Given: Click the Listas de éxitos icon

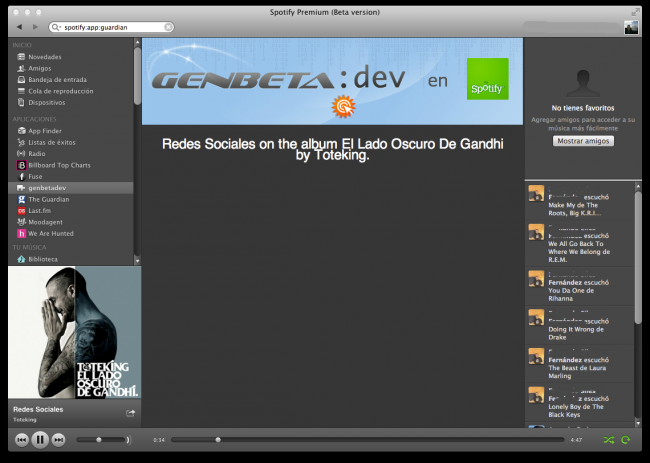Looking at the screenshot, I should 21,142.
